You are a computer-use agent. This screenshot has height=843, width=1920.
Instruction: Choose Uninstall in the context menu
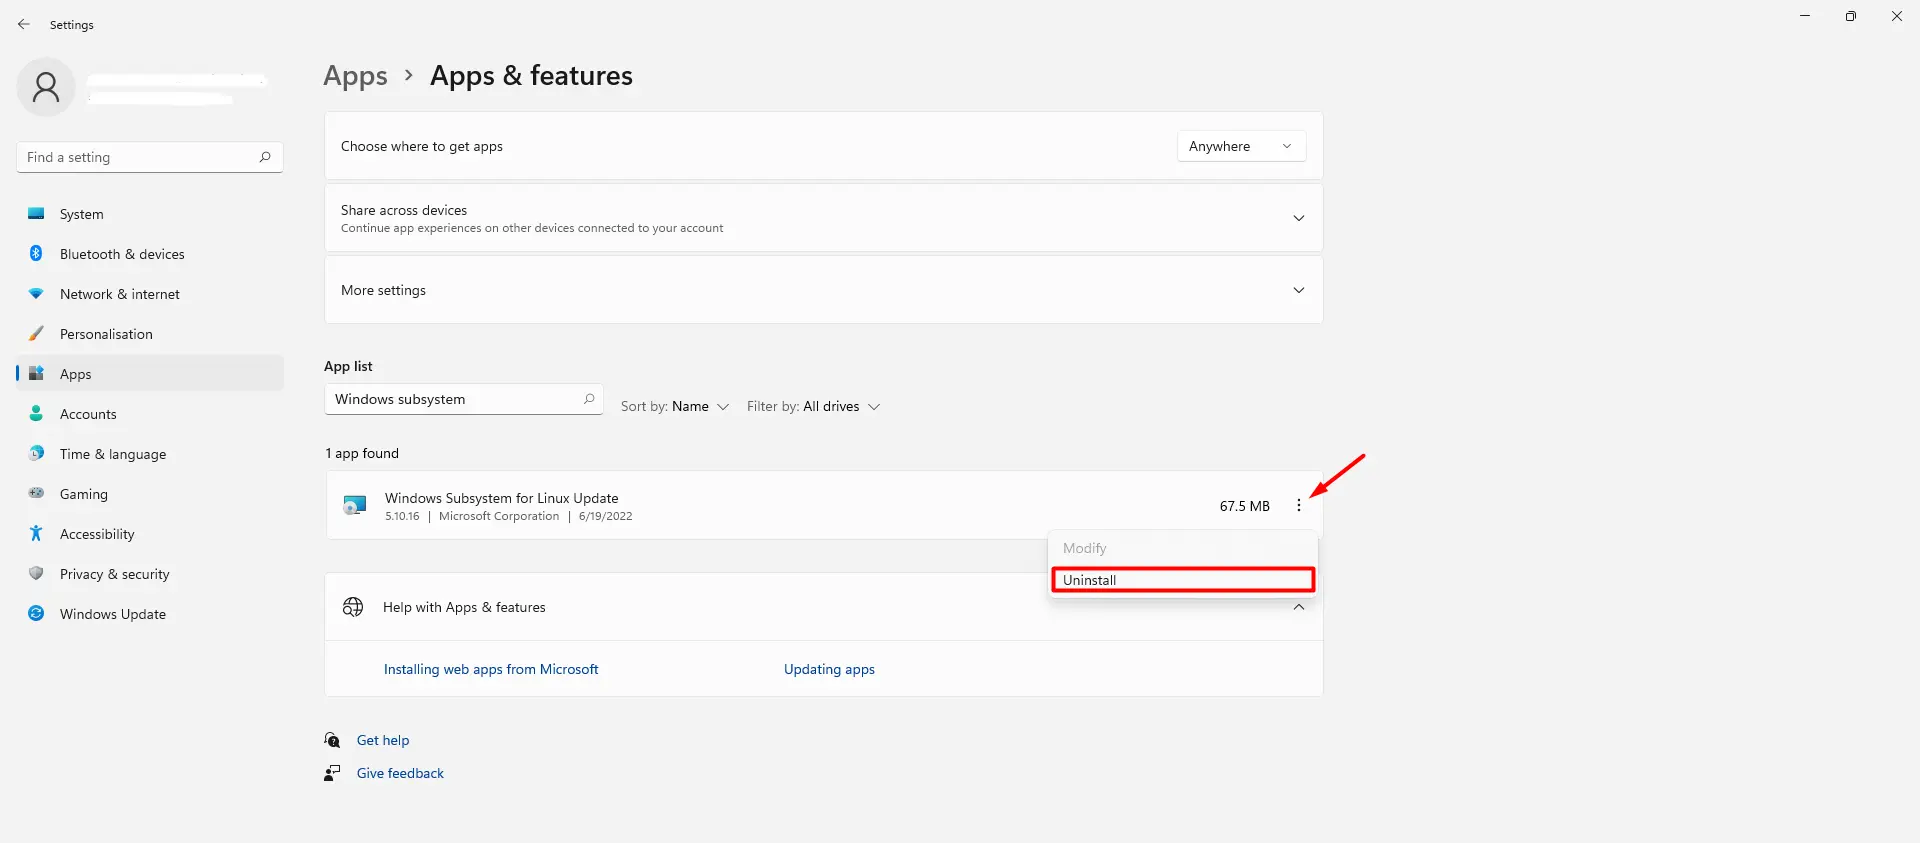click(x=1183, y=580)
